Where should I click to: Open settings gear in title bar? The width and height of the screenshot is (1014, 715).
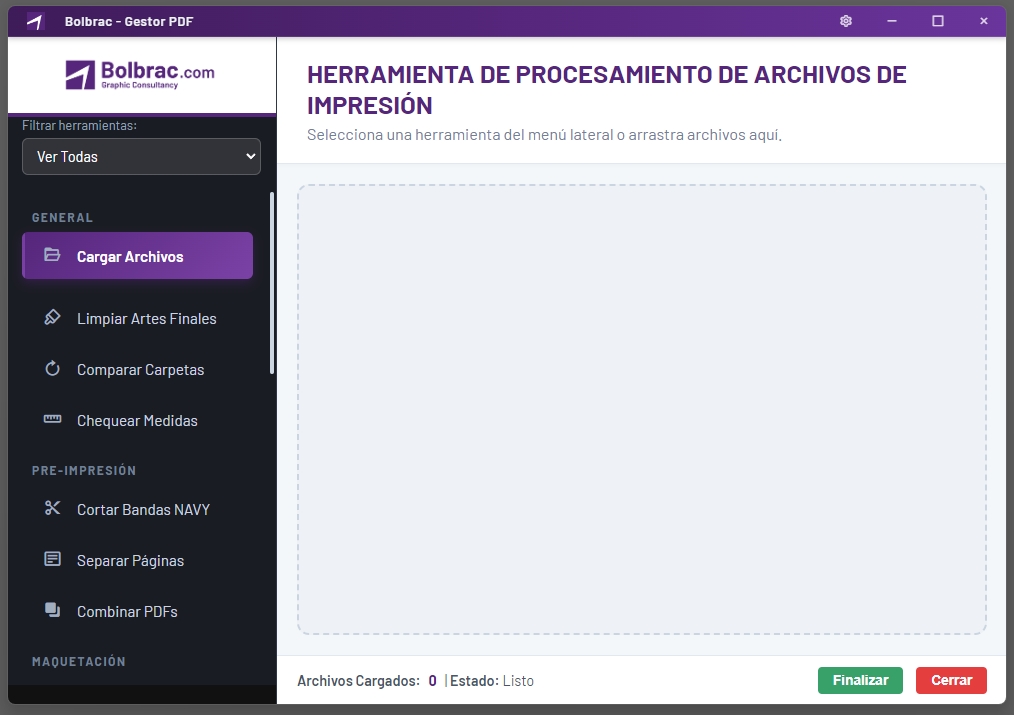pos(845,21)
